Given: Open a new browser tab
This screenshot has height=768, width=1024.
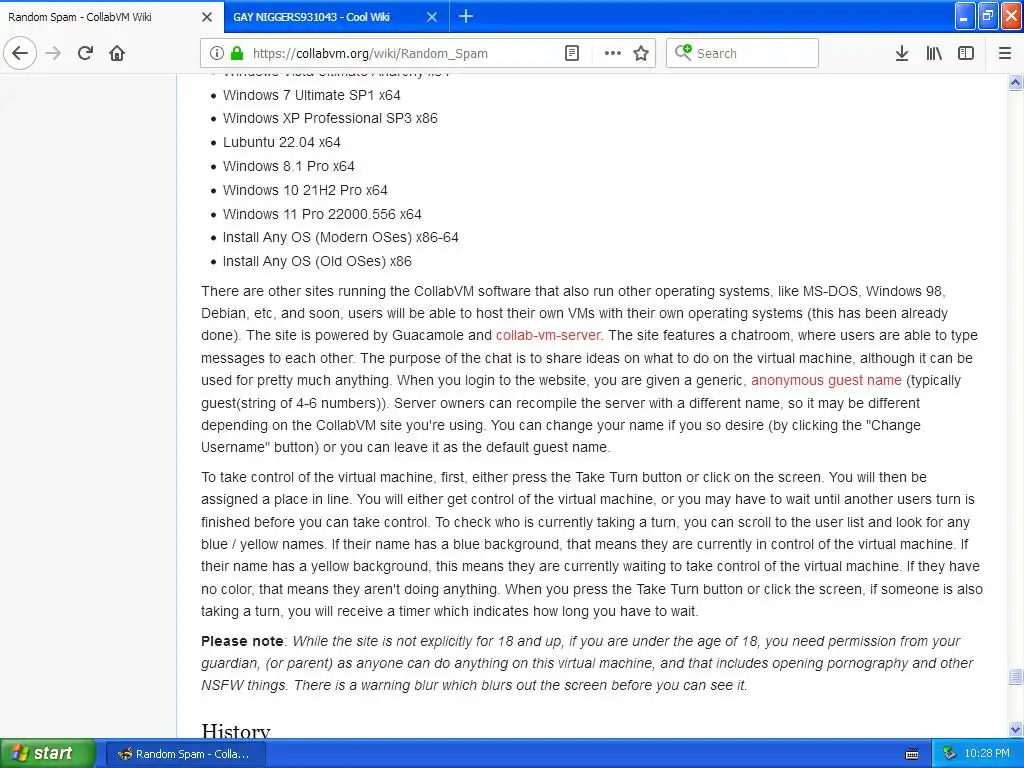Looking at the screenshot, I should pos(466,16).
